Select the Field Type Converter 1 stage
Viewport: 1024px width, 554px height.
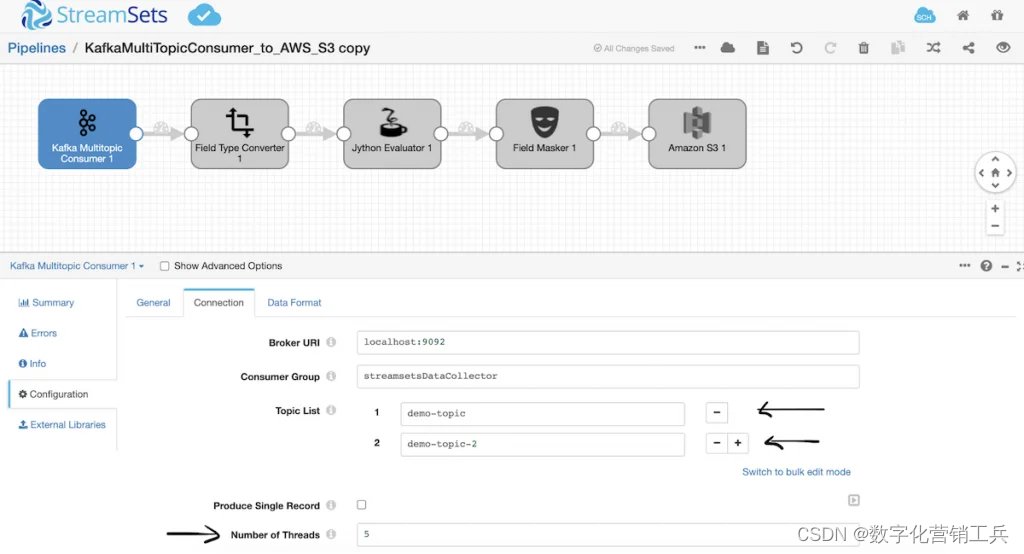(x=240, y=134)
